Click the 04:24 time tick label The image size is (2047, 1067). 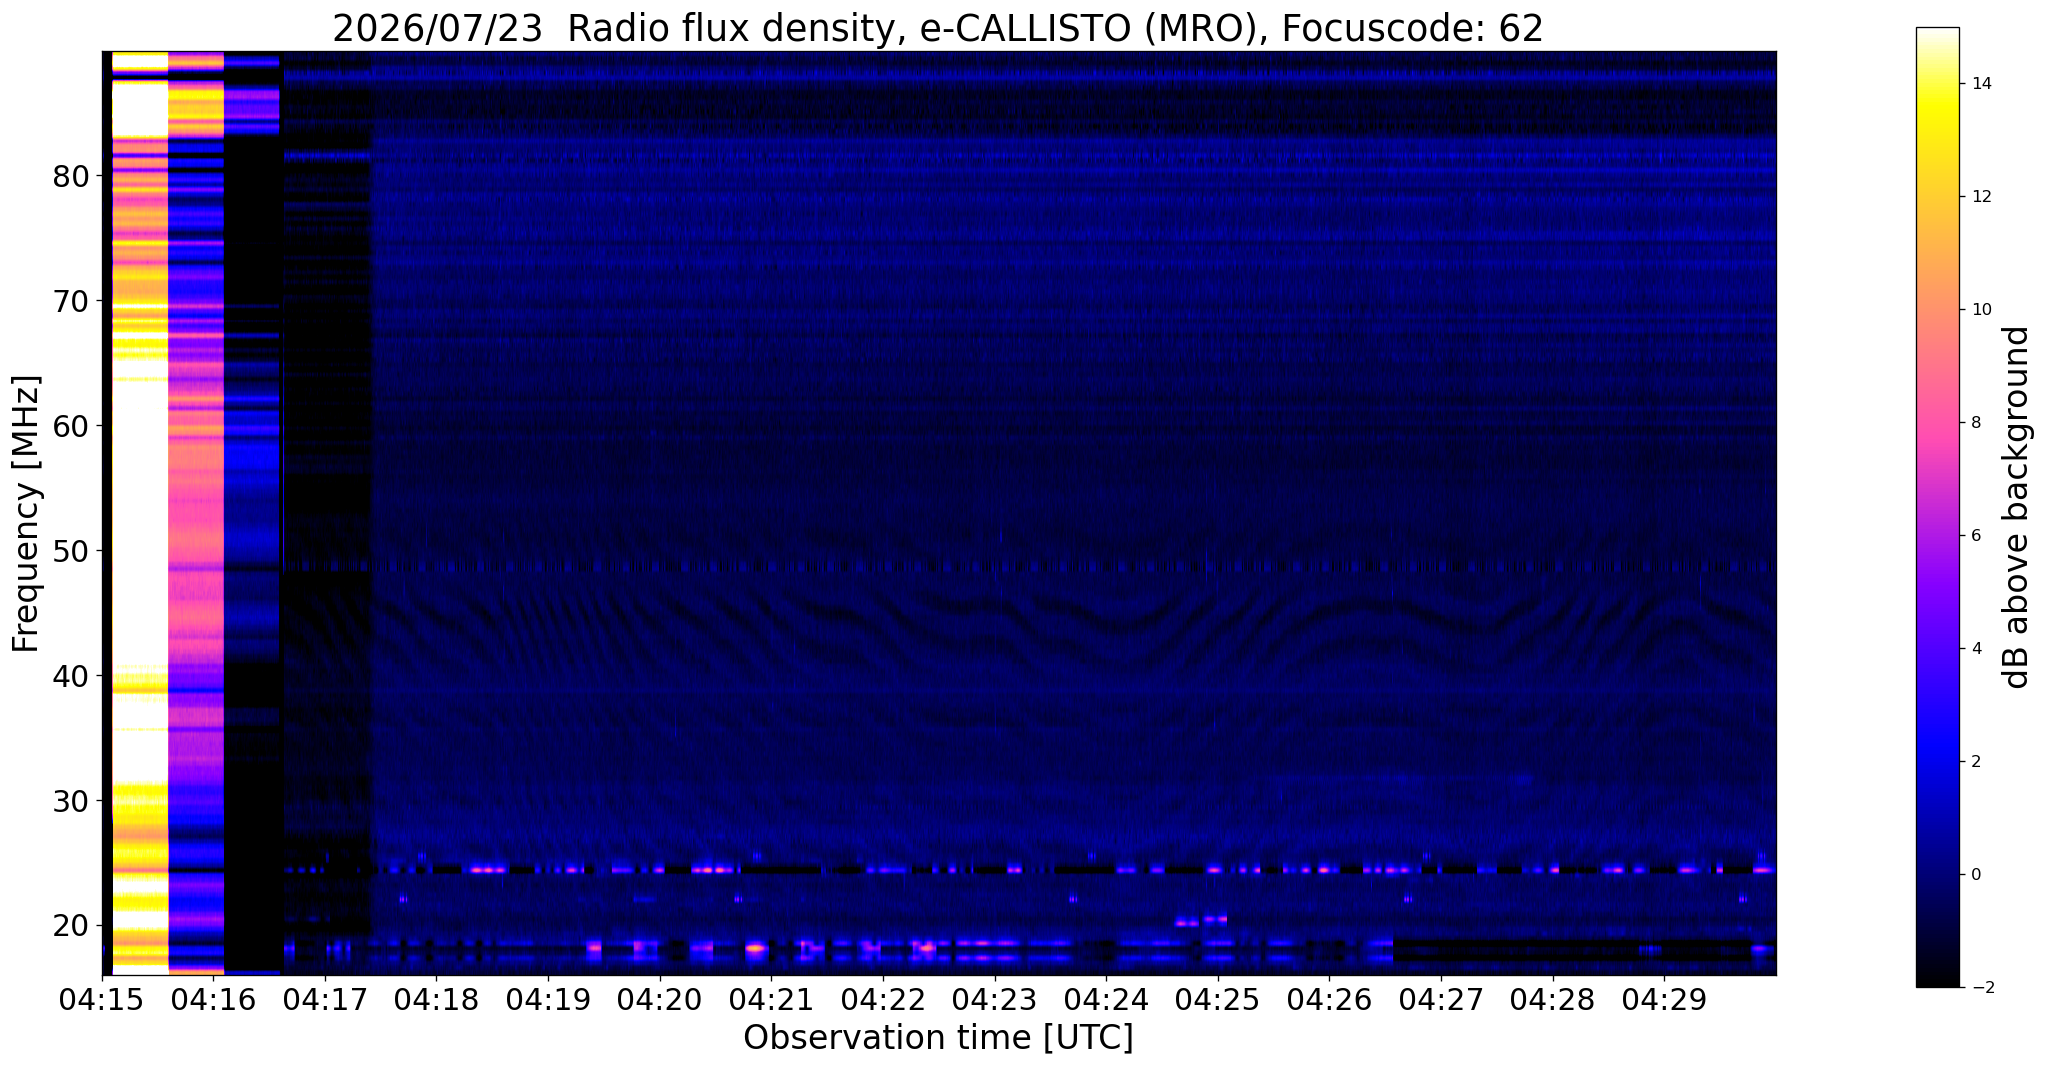click(1106, 1000)
